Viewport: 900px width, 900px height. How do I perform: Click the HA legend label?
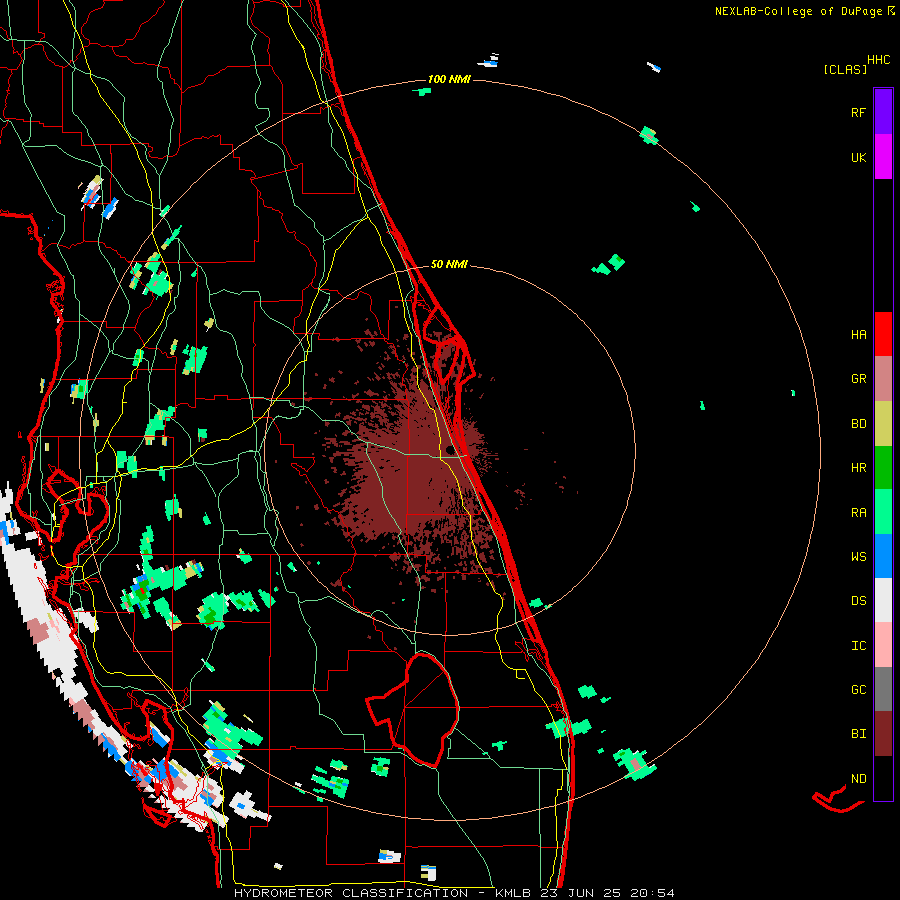click(x=859, y=334)
